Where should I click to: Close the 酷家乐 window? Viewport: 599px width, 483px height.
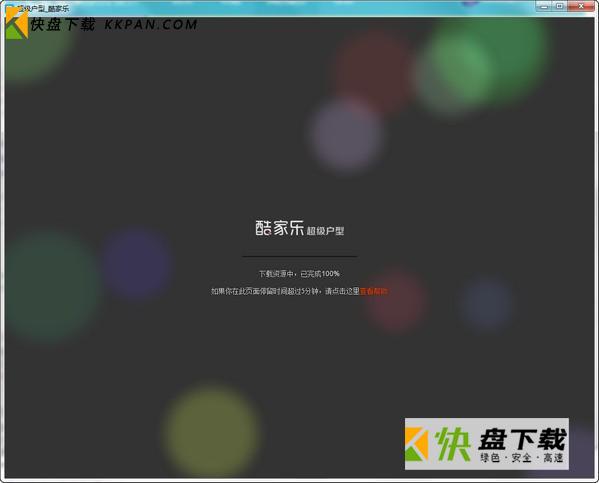pos(581,6)
